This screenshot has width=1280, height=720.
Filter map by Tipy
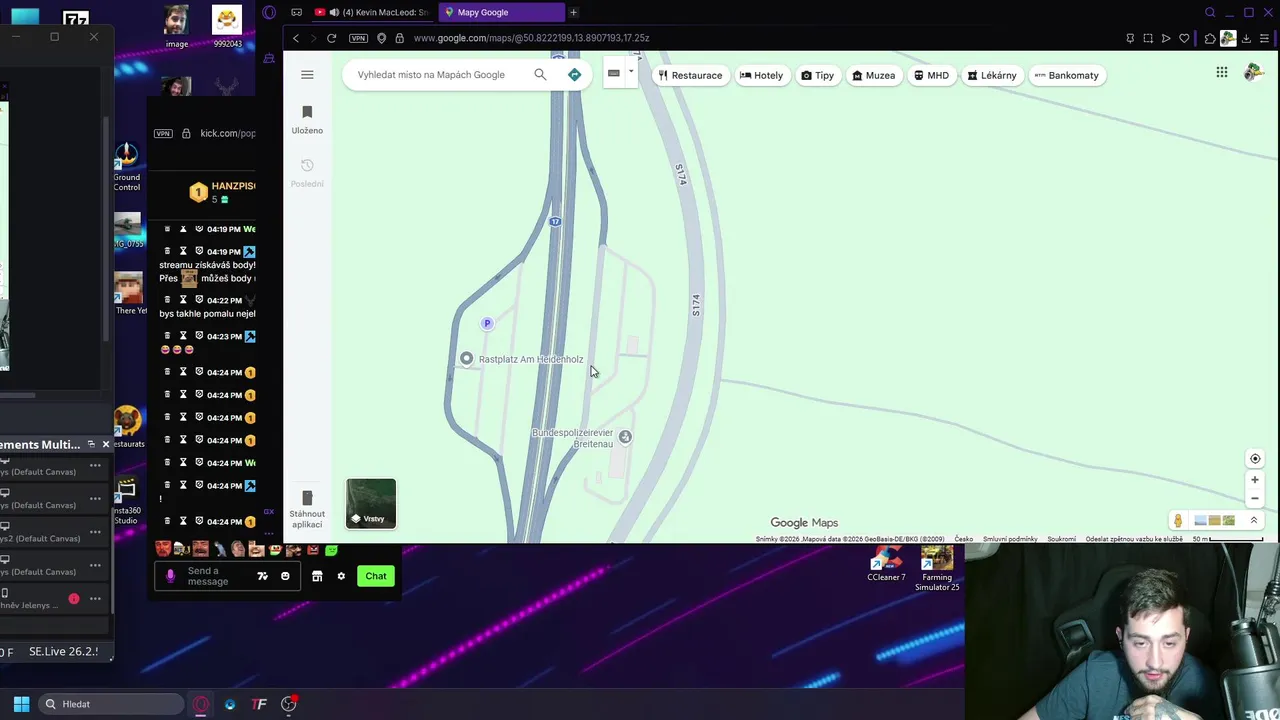(817, 75)
